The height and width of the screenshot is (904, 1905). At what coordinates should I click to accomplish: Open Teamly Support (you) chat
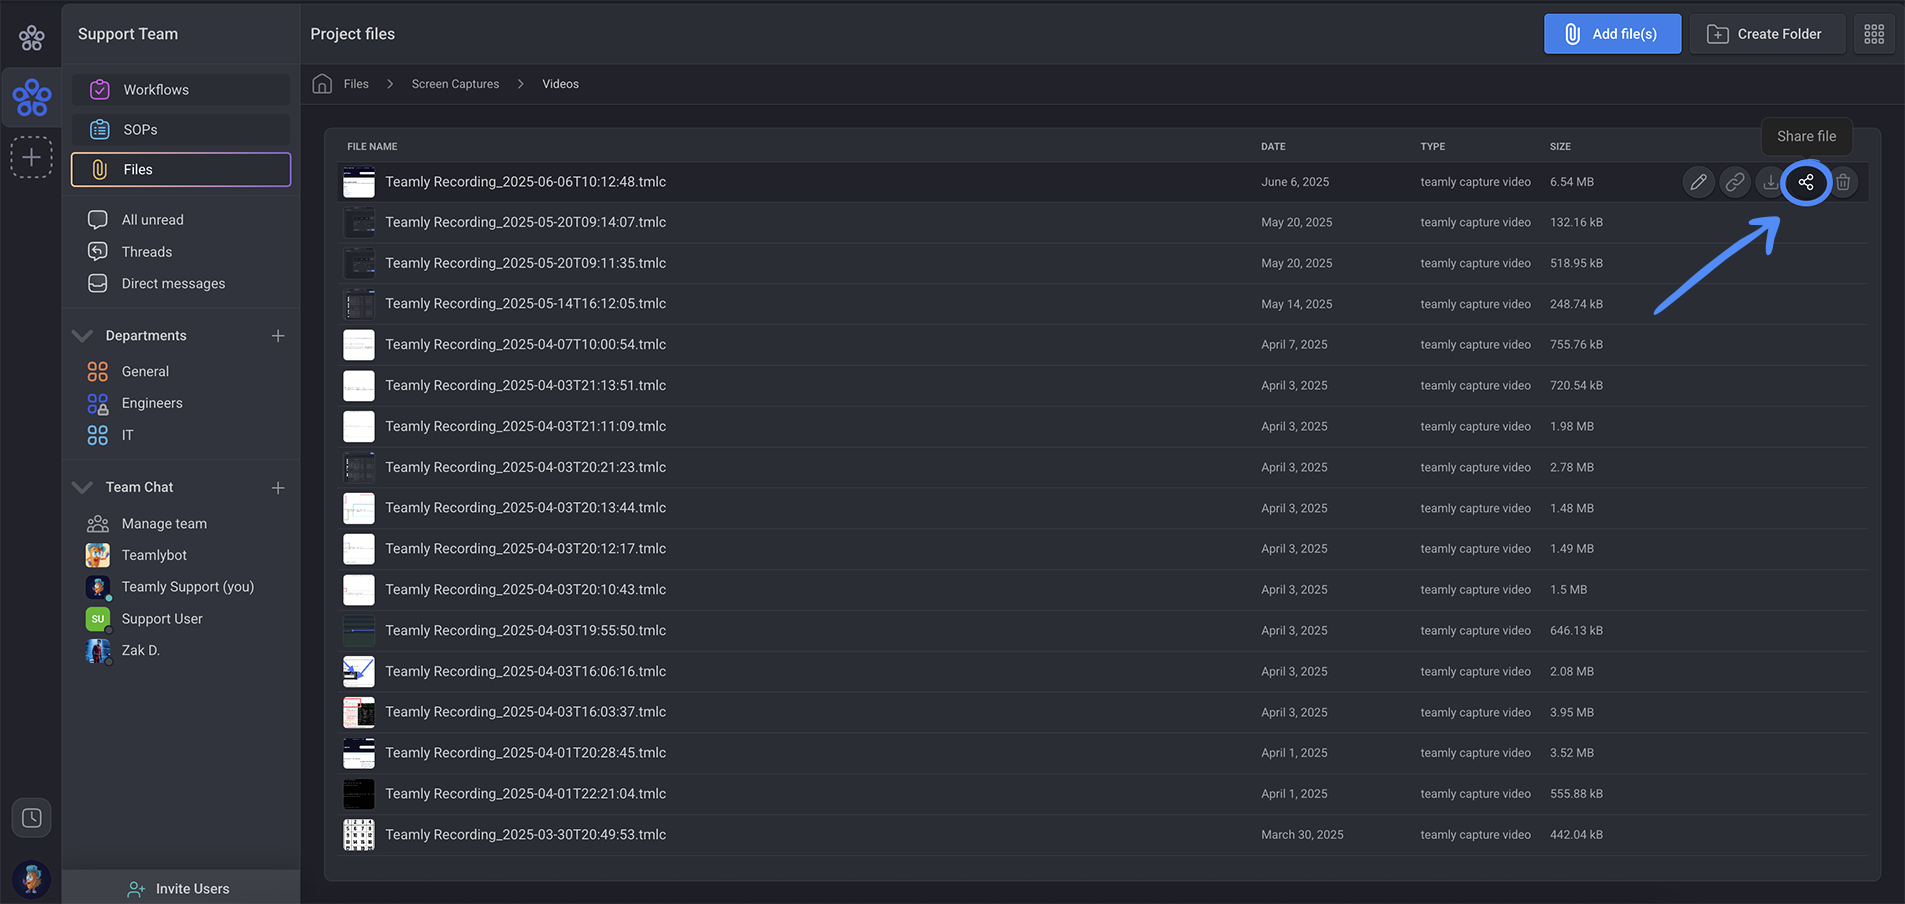pyautogui.click(x=187, y=588)
